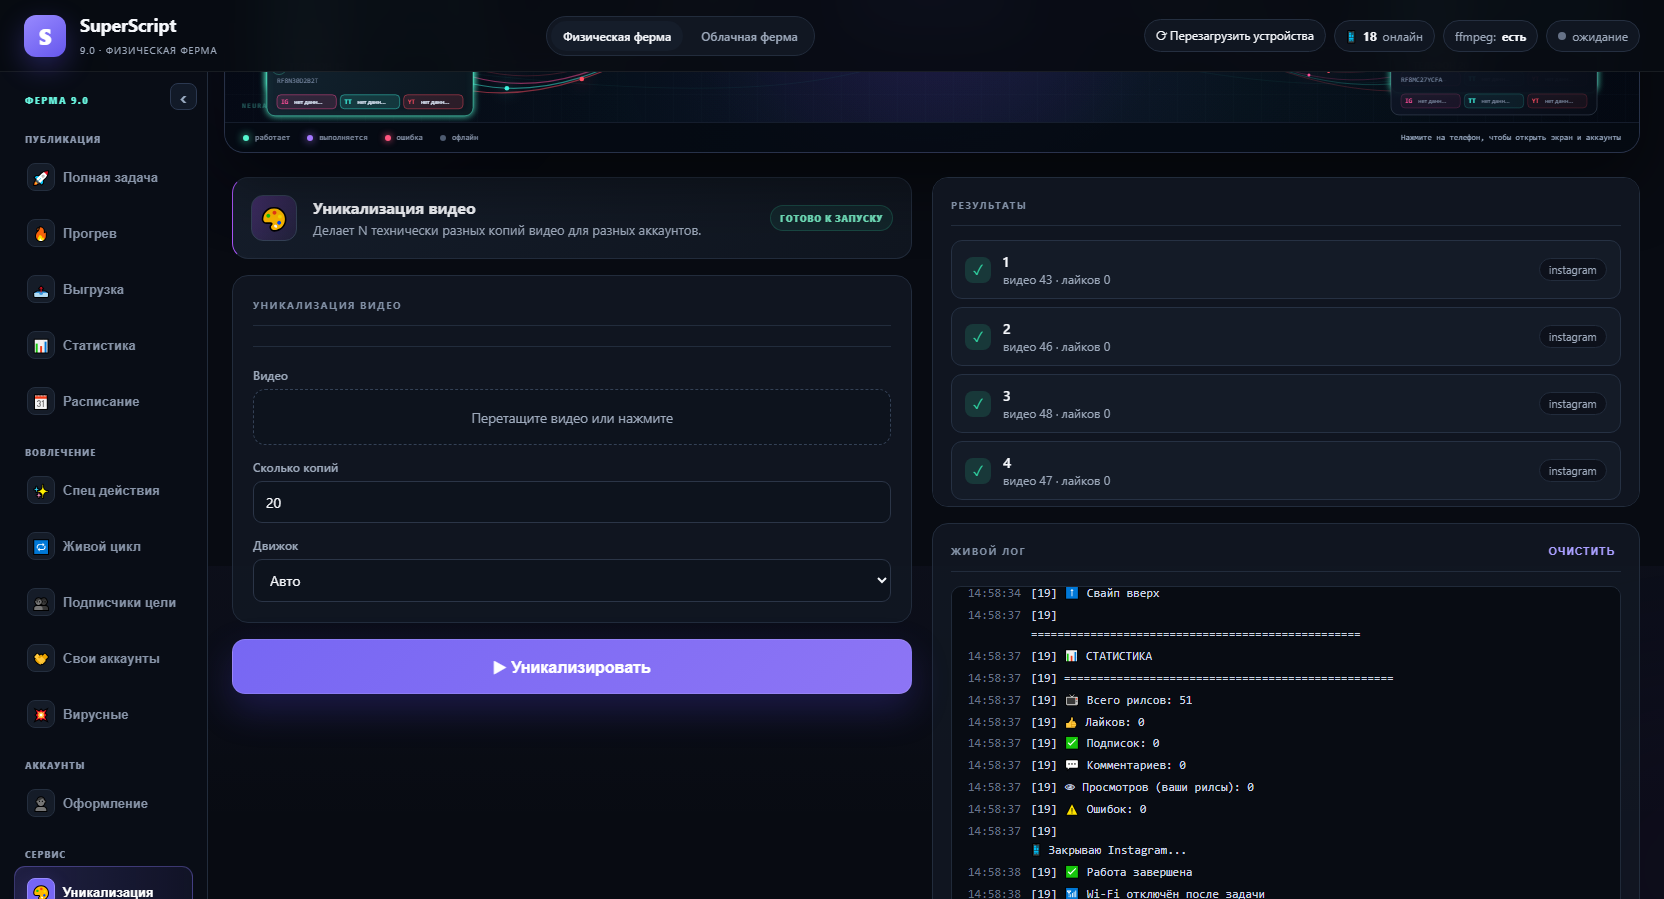Click instagram tag on result 1
This screenshot has height=899, width=1664.
1572,270
